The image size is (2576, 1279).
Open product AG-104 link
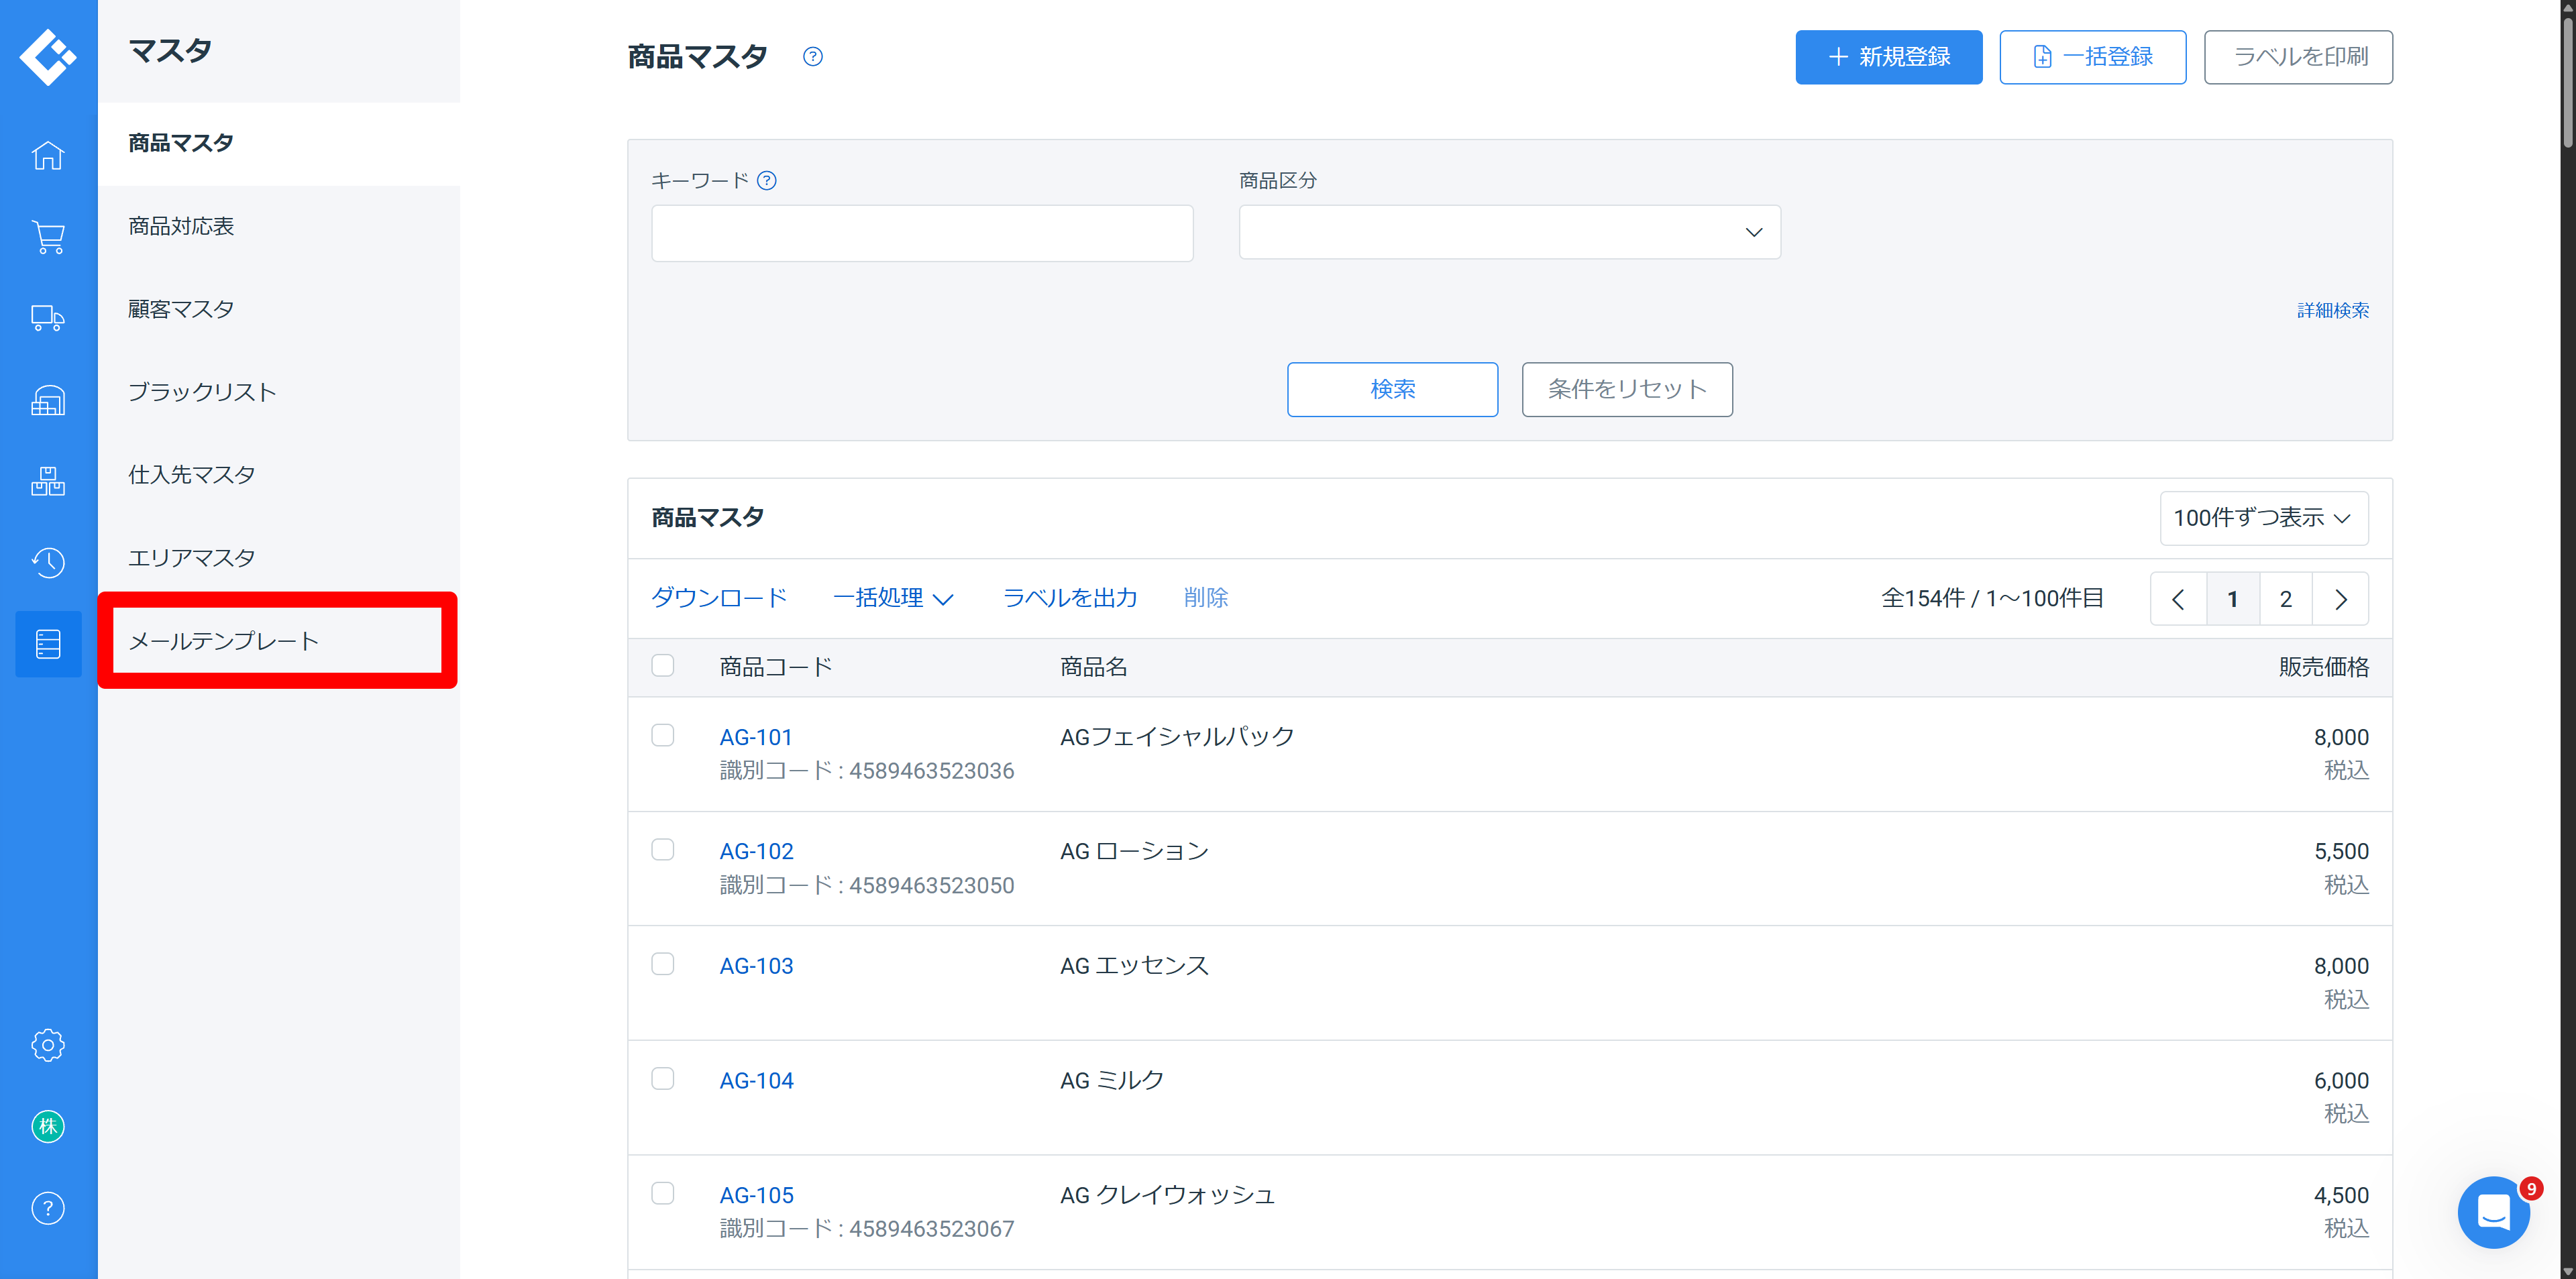(x=756, y=1081)
